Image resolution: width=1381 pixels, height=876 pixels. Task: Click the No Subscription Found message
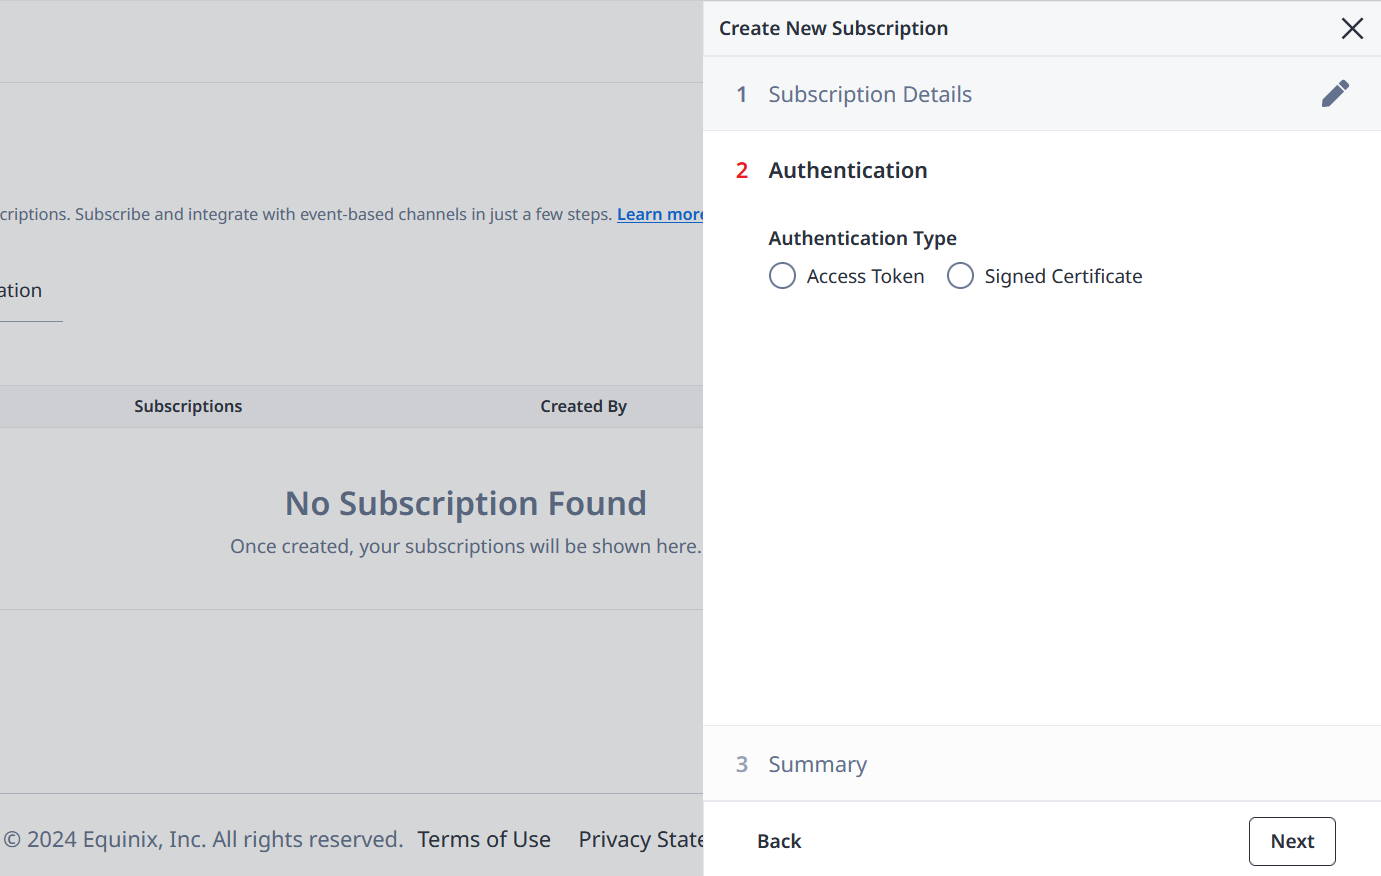click(x=466, y=503)
